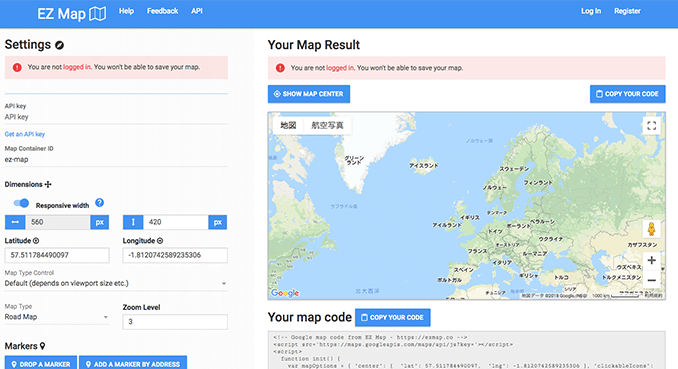Expand the Map Type Control dropdown
678x369 pixels.
(116, 283)
